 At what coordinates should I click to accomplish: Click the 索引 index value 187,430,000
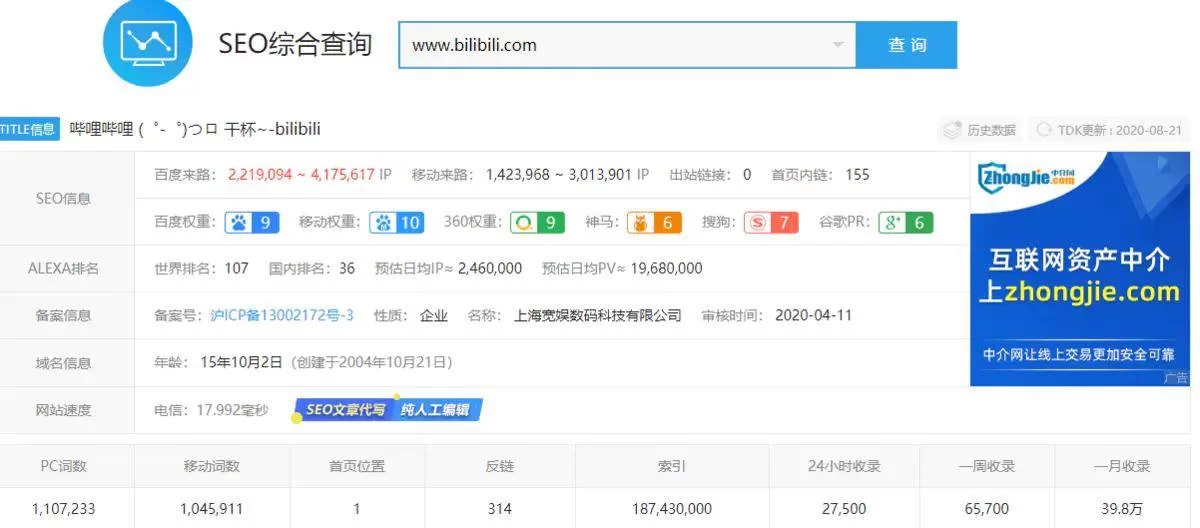671,509
